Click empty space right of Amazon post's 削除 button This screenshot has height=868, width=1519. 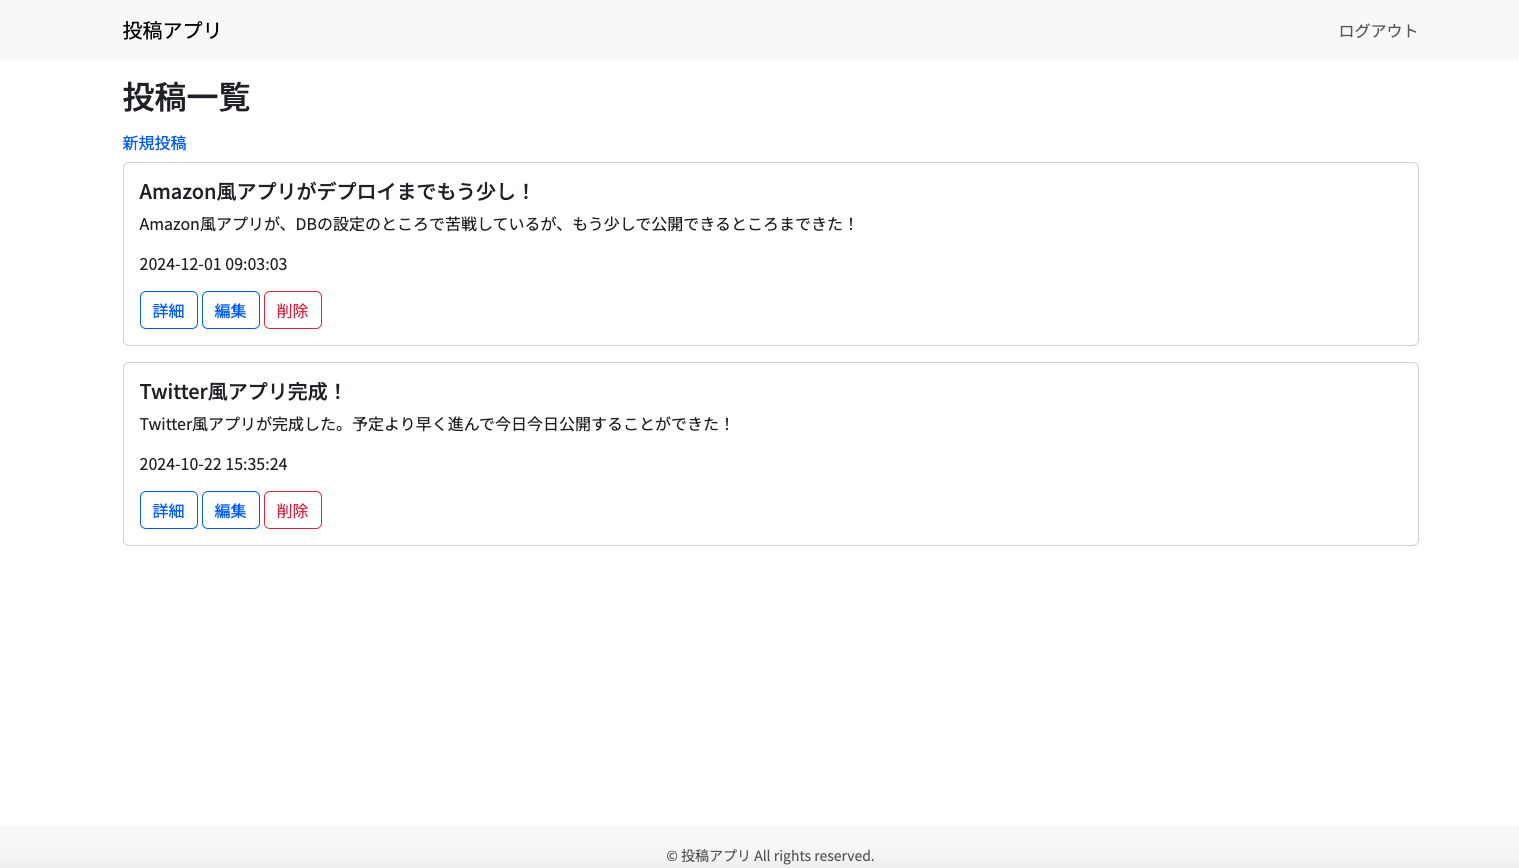[800, 310]
